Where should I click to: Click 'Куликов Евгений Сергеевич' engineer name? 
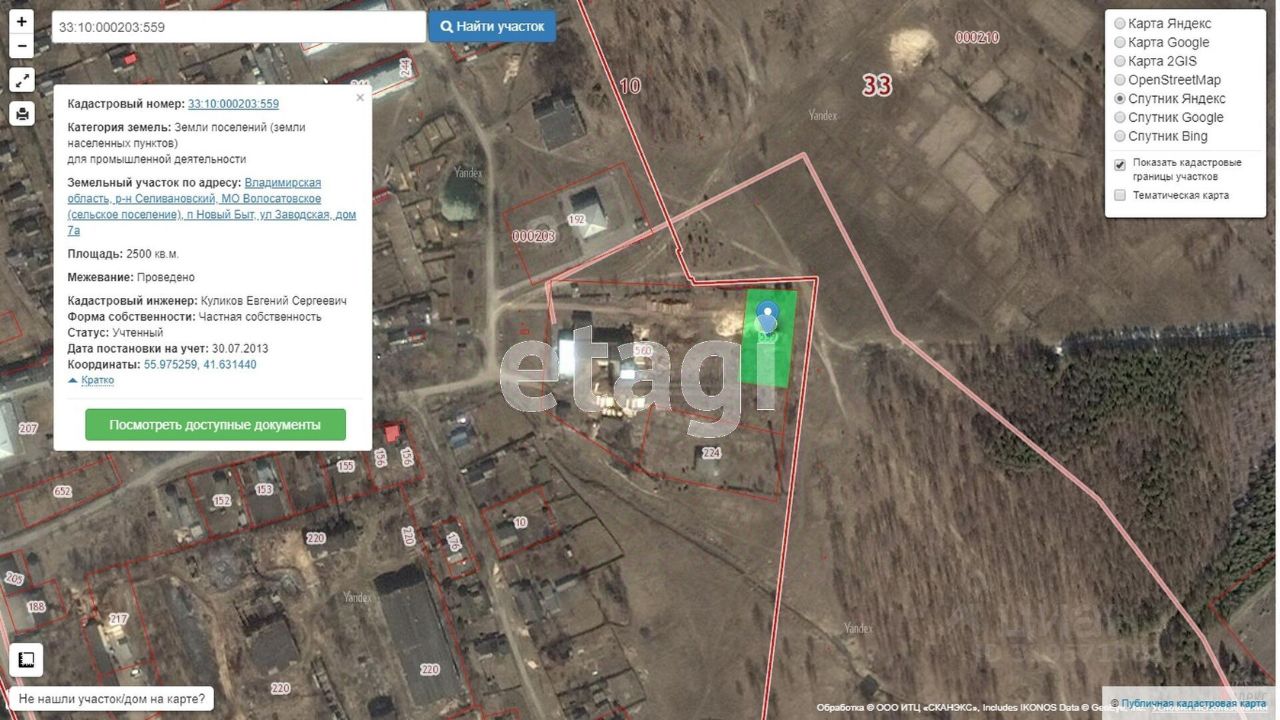[x=274, y=301]
